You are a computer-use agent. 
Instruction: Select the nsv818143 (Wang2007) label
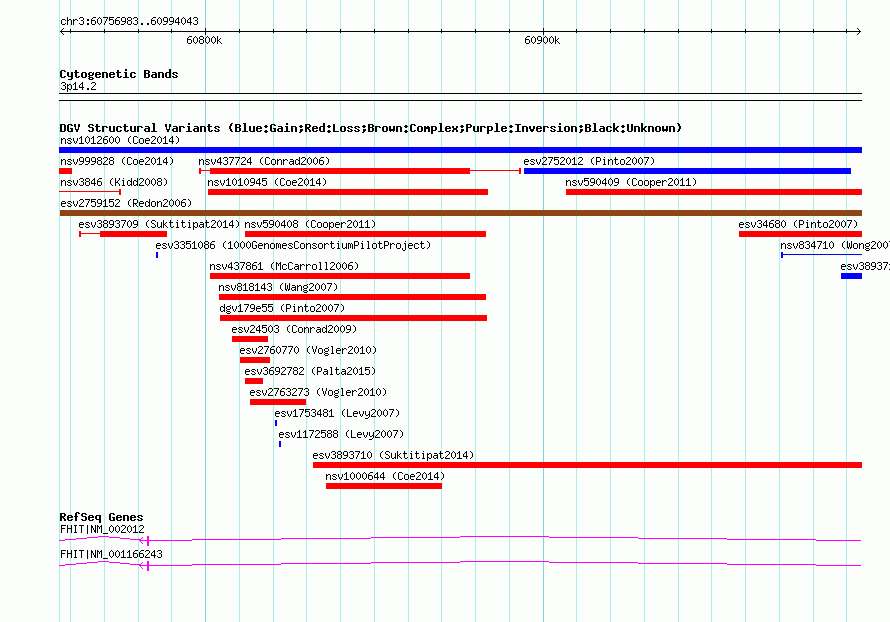coord(278,287)
